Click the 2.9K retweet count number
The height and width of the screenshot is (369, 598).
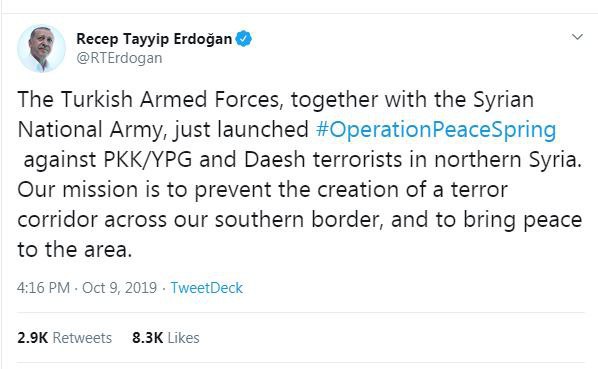[x=32, y=338]
